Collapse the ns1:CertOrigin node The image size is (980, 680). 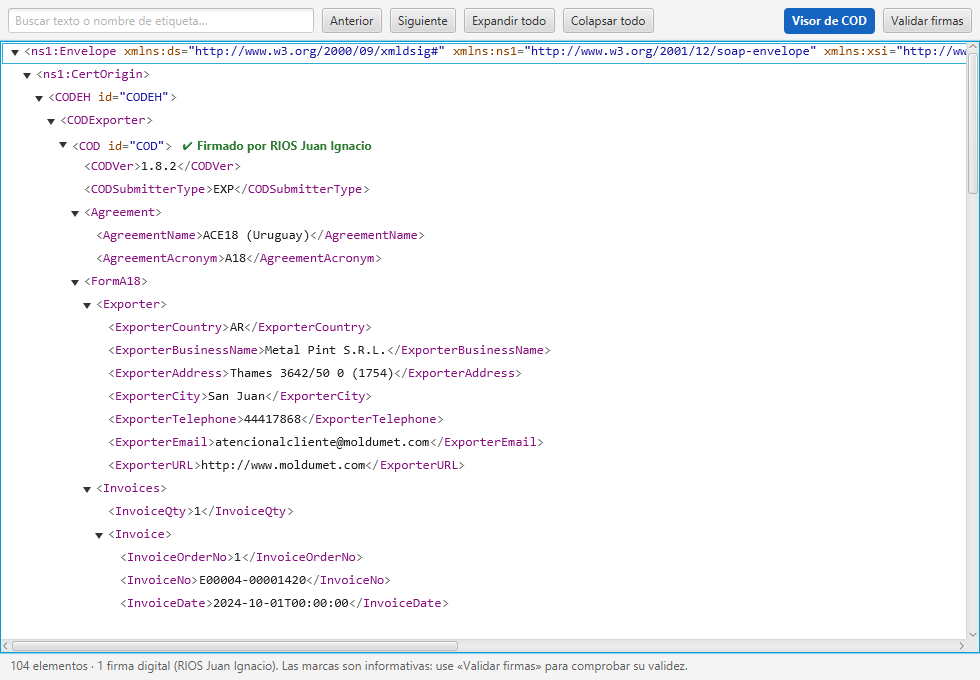coord(27,76)
